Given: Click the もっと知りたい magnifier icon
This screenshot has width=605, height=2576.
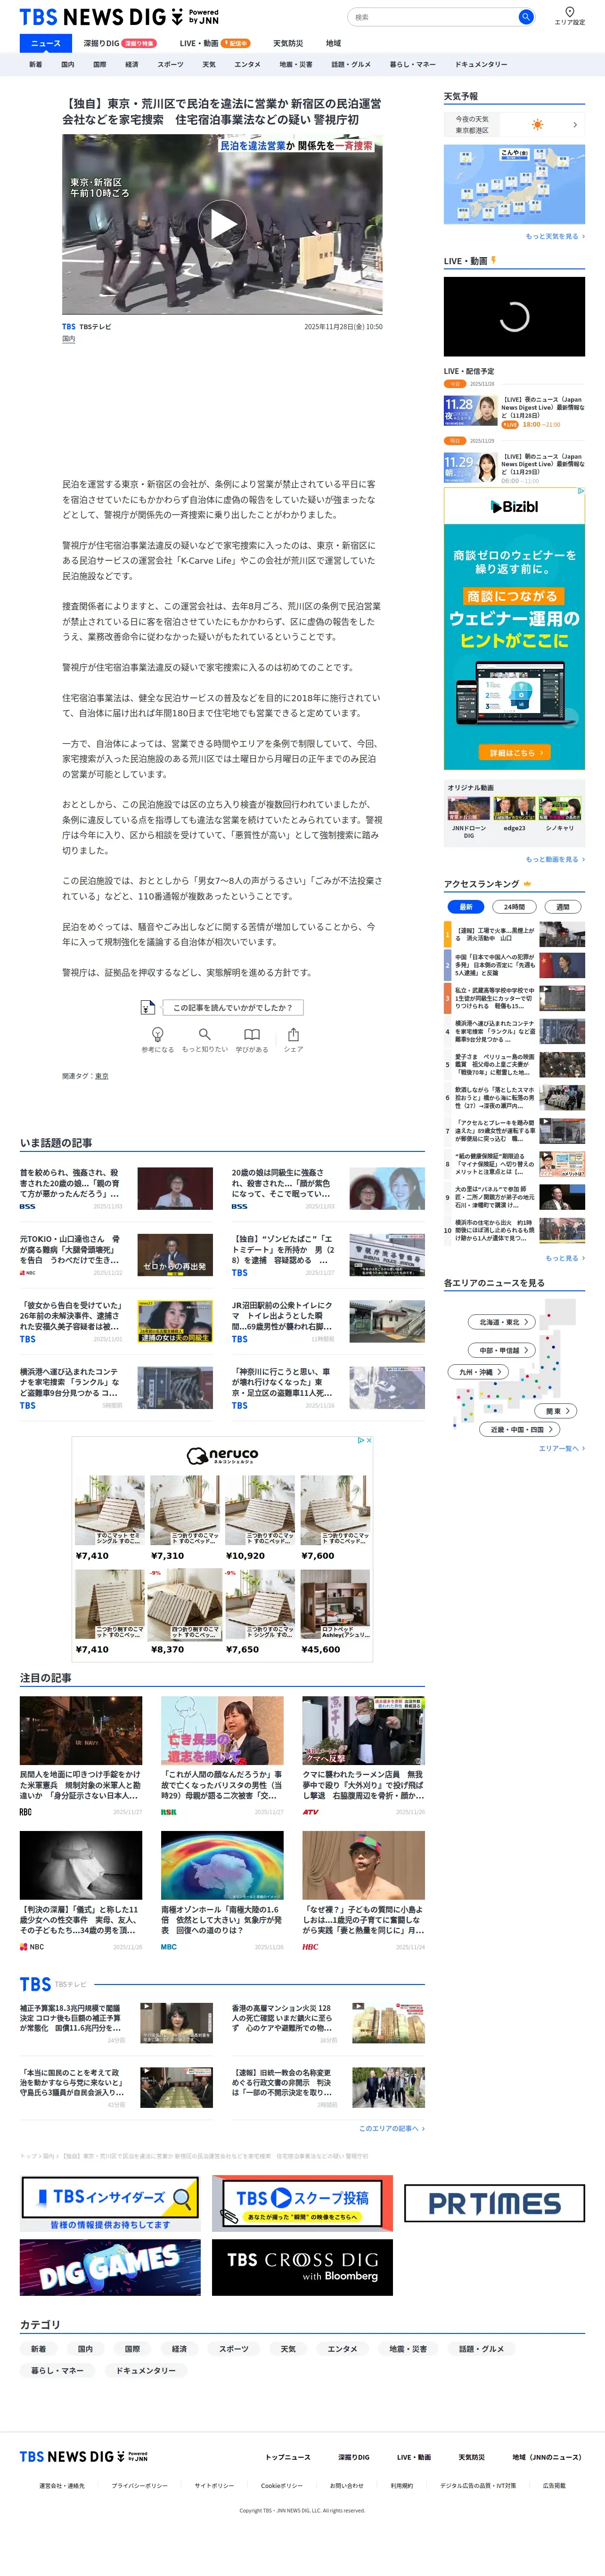Looking at the screenshot, I should (x=204, y=1034).
